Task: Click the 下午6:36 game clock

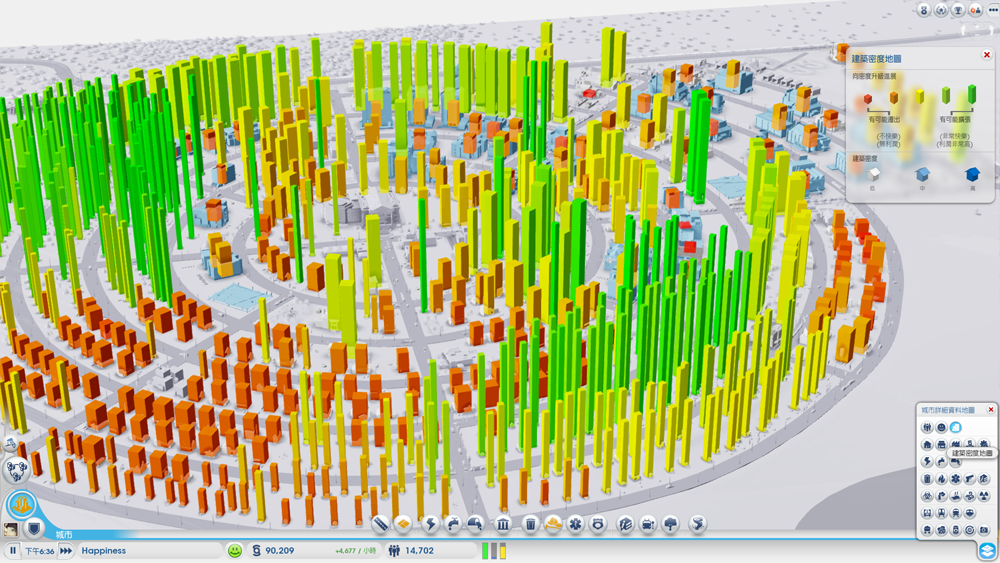Action: pyautogui.click(x=40, y=551)
